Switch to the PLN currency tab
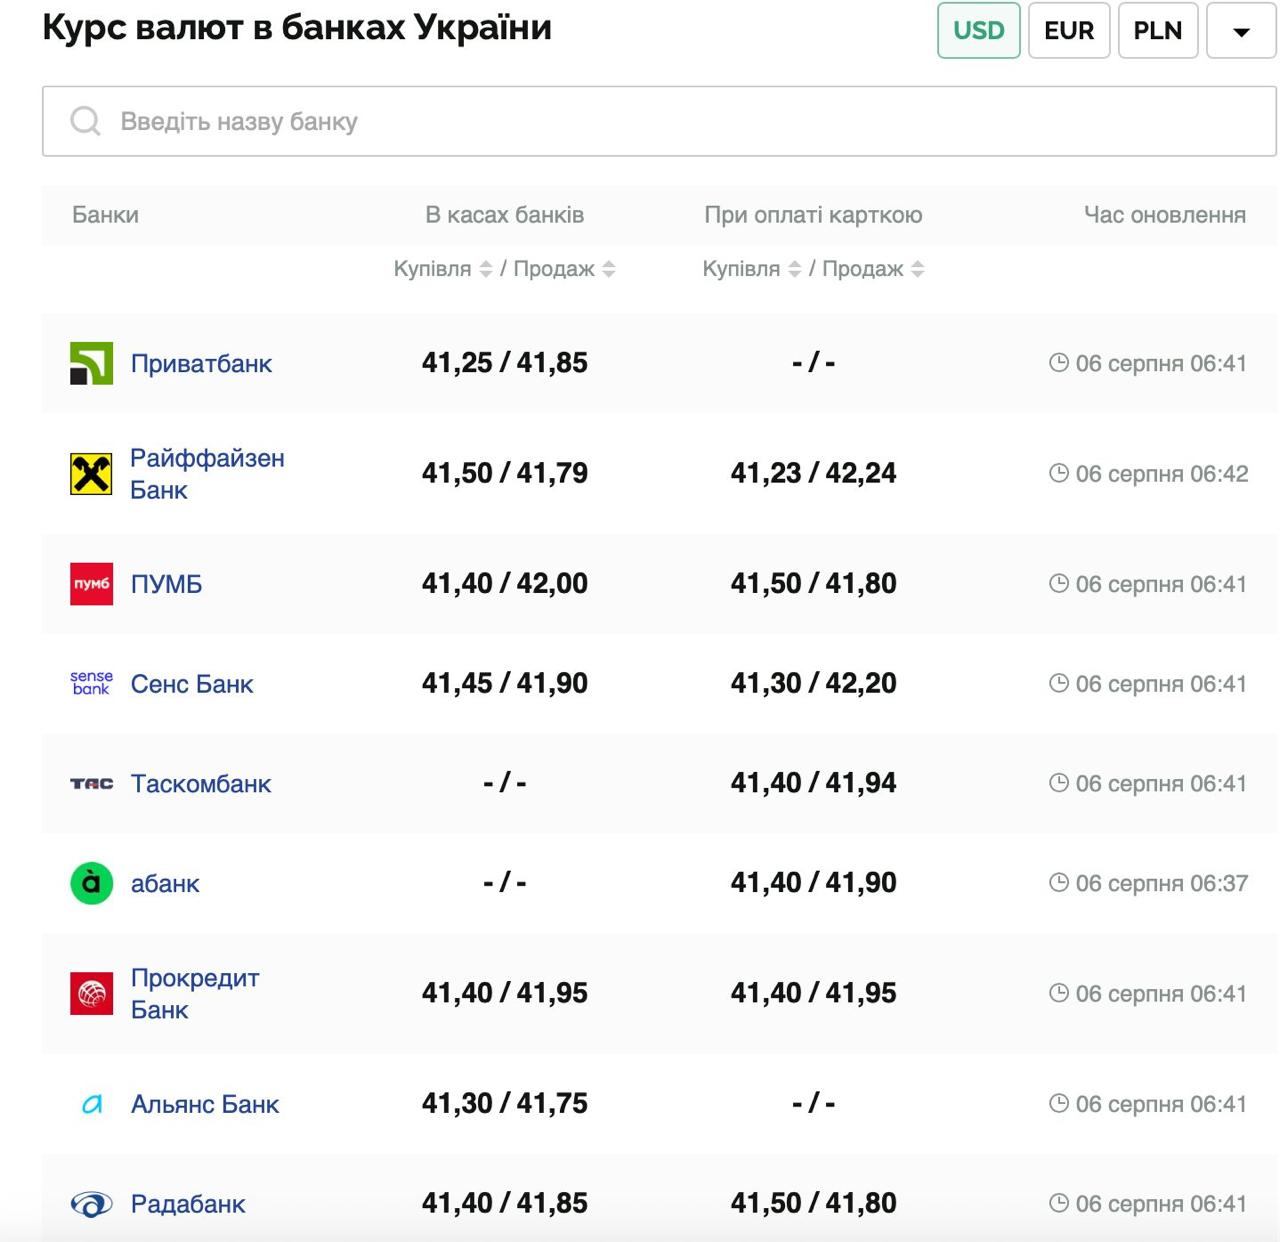The height and width of the screenshot is (1242, 1280). coord(1157,31)
